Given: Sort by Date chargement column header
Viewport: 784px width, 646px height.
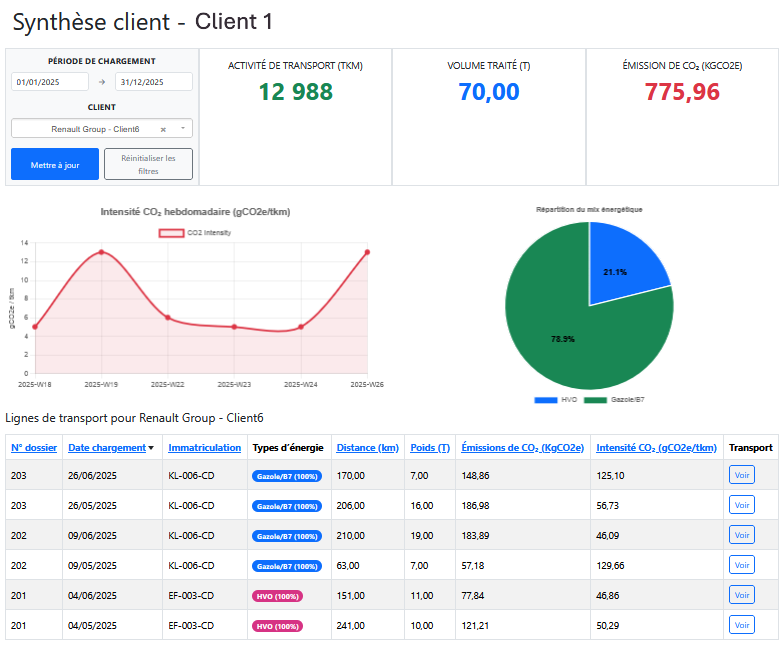Looking at the screenshot, I should [x=110, y=448].
